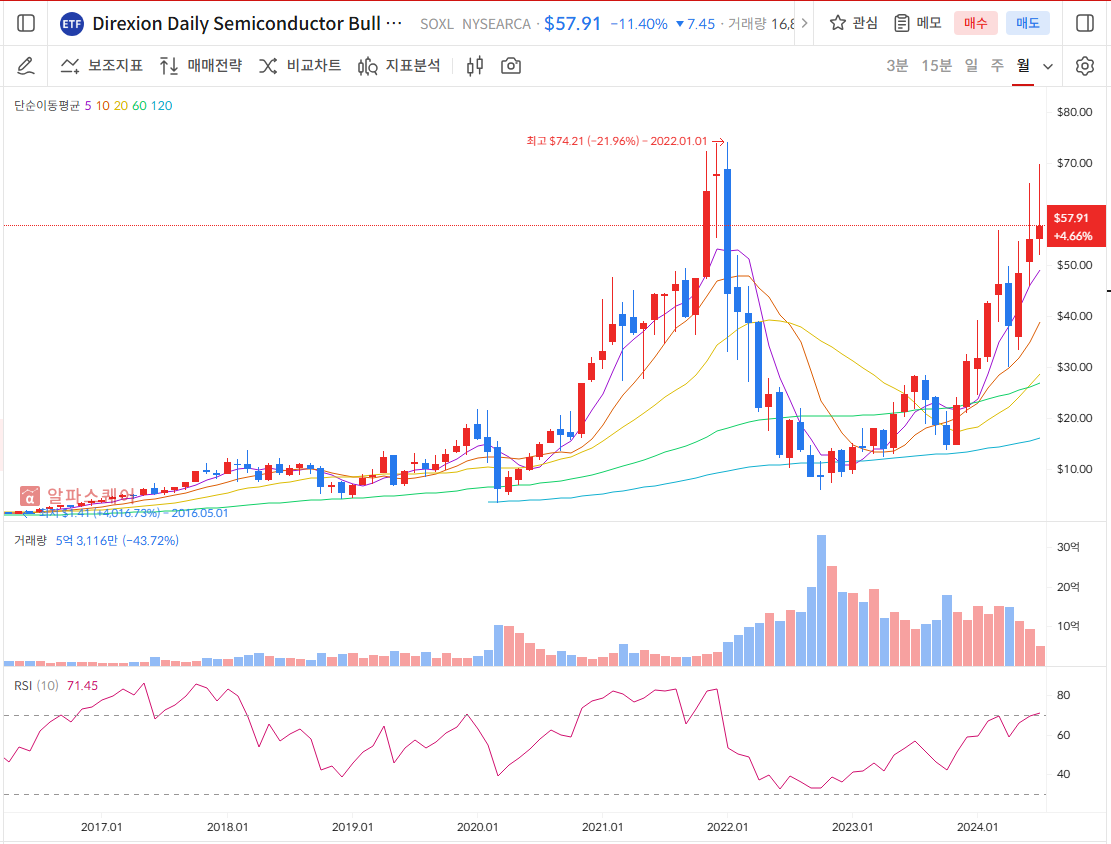This screenshot has width=1111, height=844.
Task: Switch to 일 daily timeframe
Action: [971, 66]
